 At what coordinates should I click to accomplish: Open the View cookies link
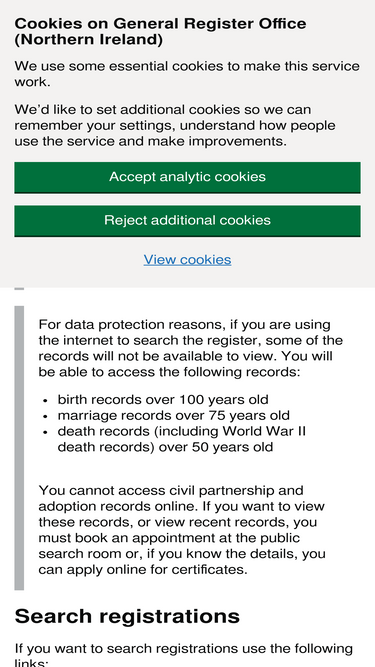(x=188, y=259)
